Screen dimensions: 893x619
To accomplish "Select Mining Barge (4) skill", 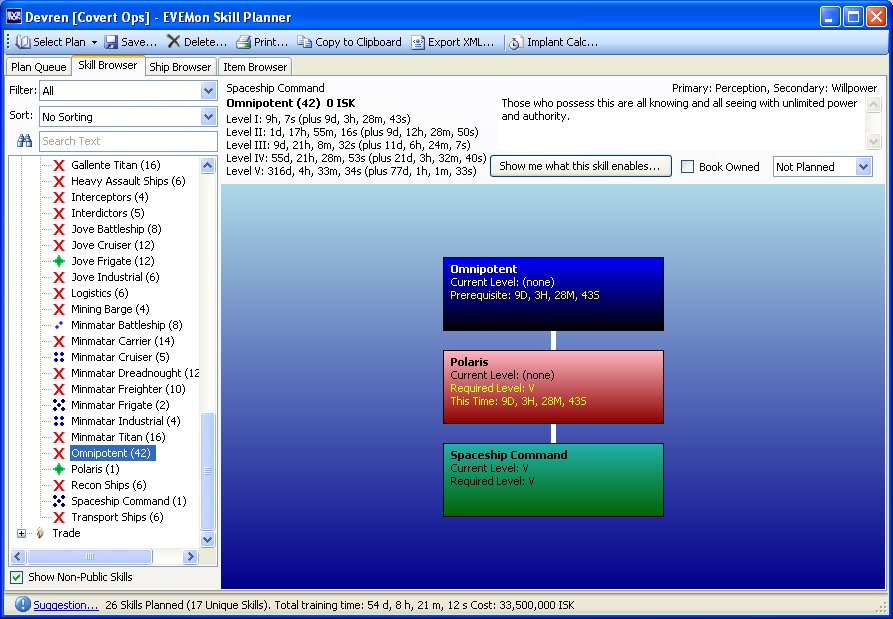I will (110, 309).
